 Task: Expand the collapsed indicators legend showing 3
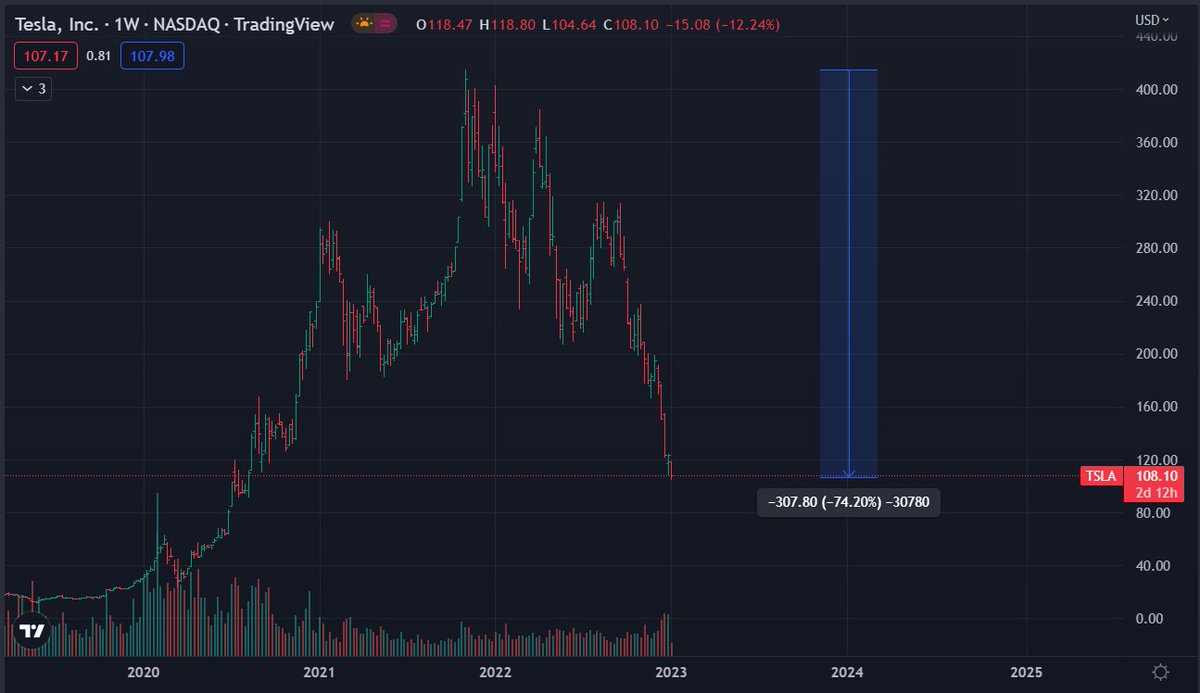click(35, 89)
